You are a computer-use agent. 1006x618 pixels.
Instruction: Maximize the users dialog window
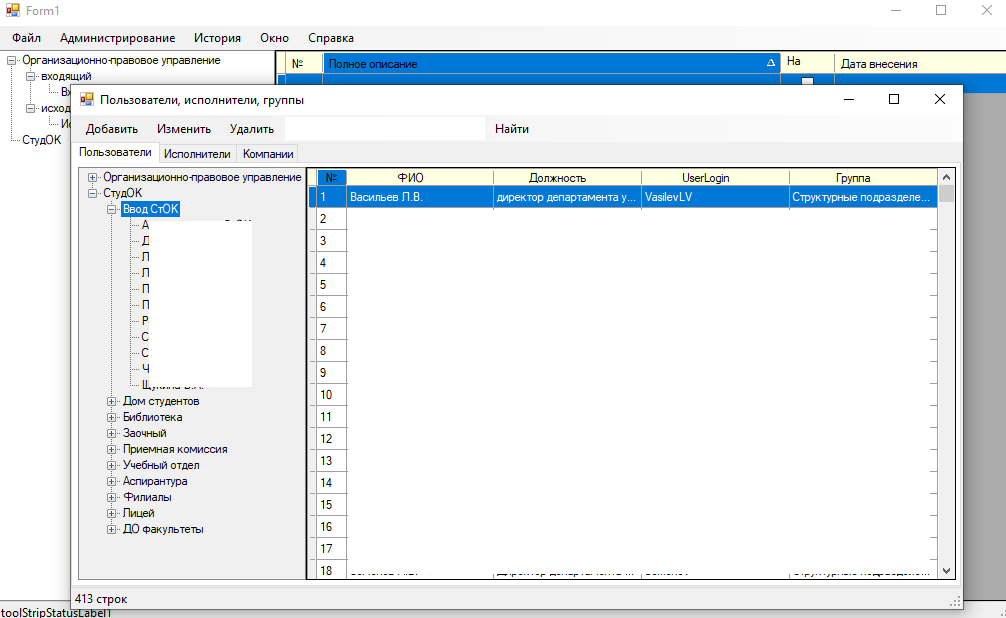tap(894, 99)
